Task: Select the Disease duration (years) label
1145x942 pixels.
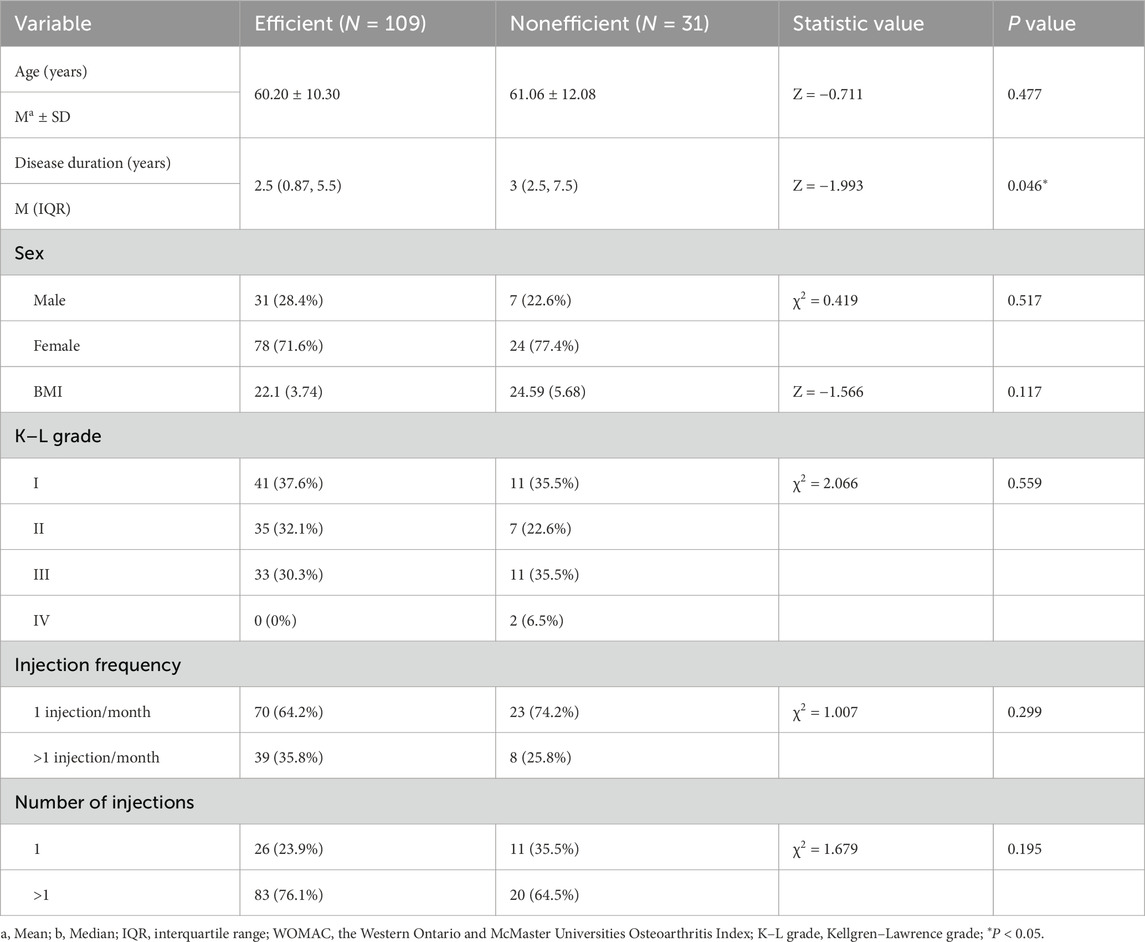Action: [x=93, y=162]
